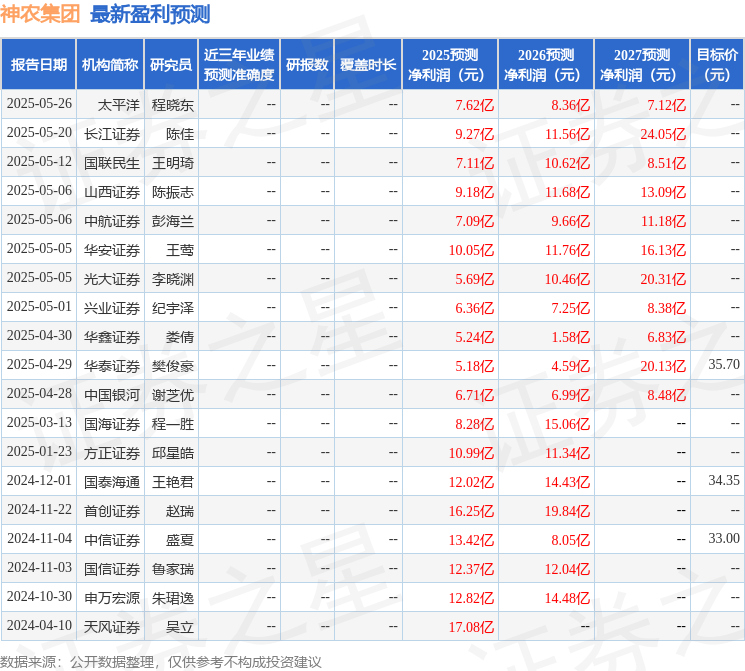Click the 华安证券 institution cell
The height and width of the screenshot is (671, 745).
tap(112, 250)
